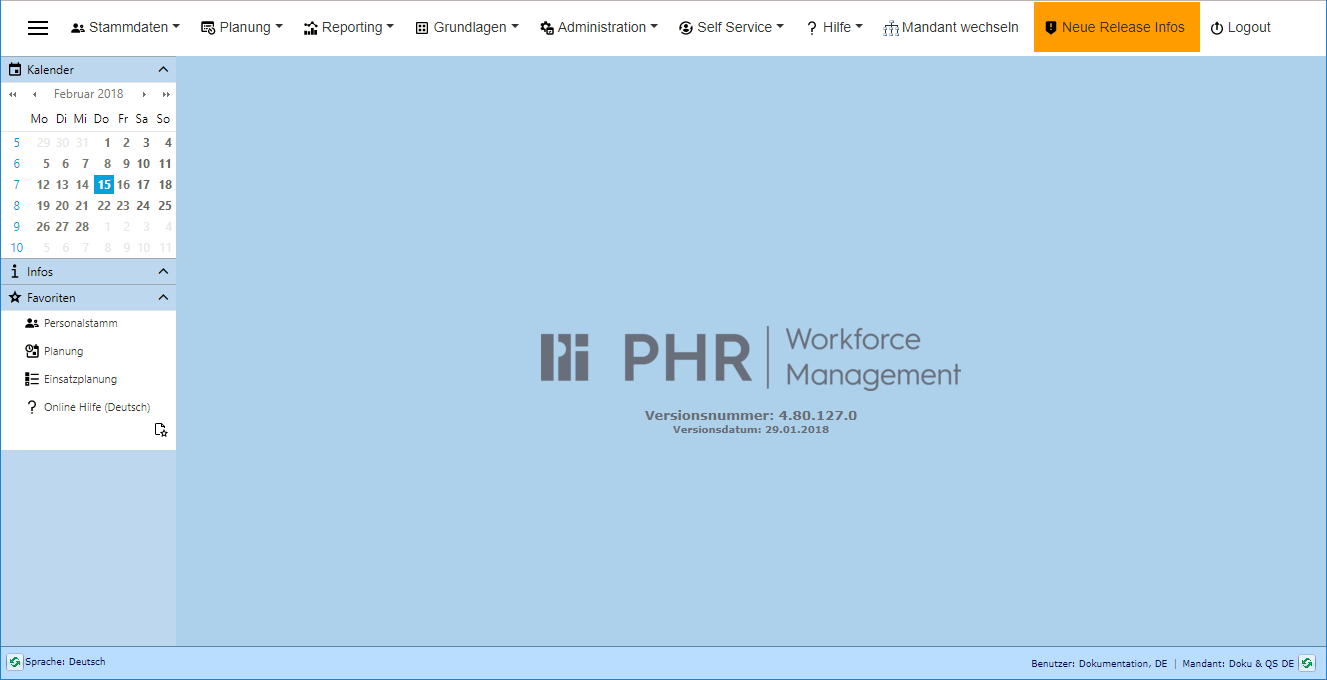Click the Planung favorite icon
Image resolution: width=1327 pixels, height=680 pixels.
(32, 352)
